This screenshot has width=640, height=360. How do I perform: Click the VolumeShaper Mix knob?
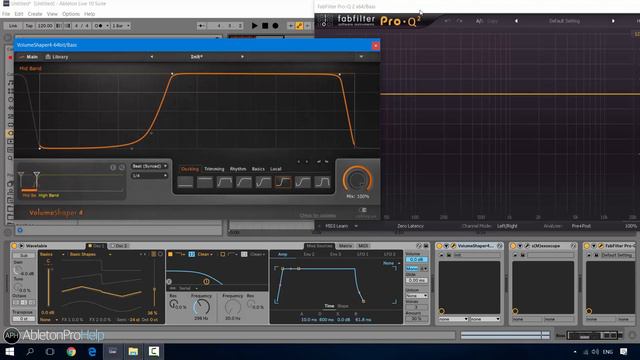[x=358, y=180]
